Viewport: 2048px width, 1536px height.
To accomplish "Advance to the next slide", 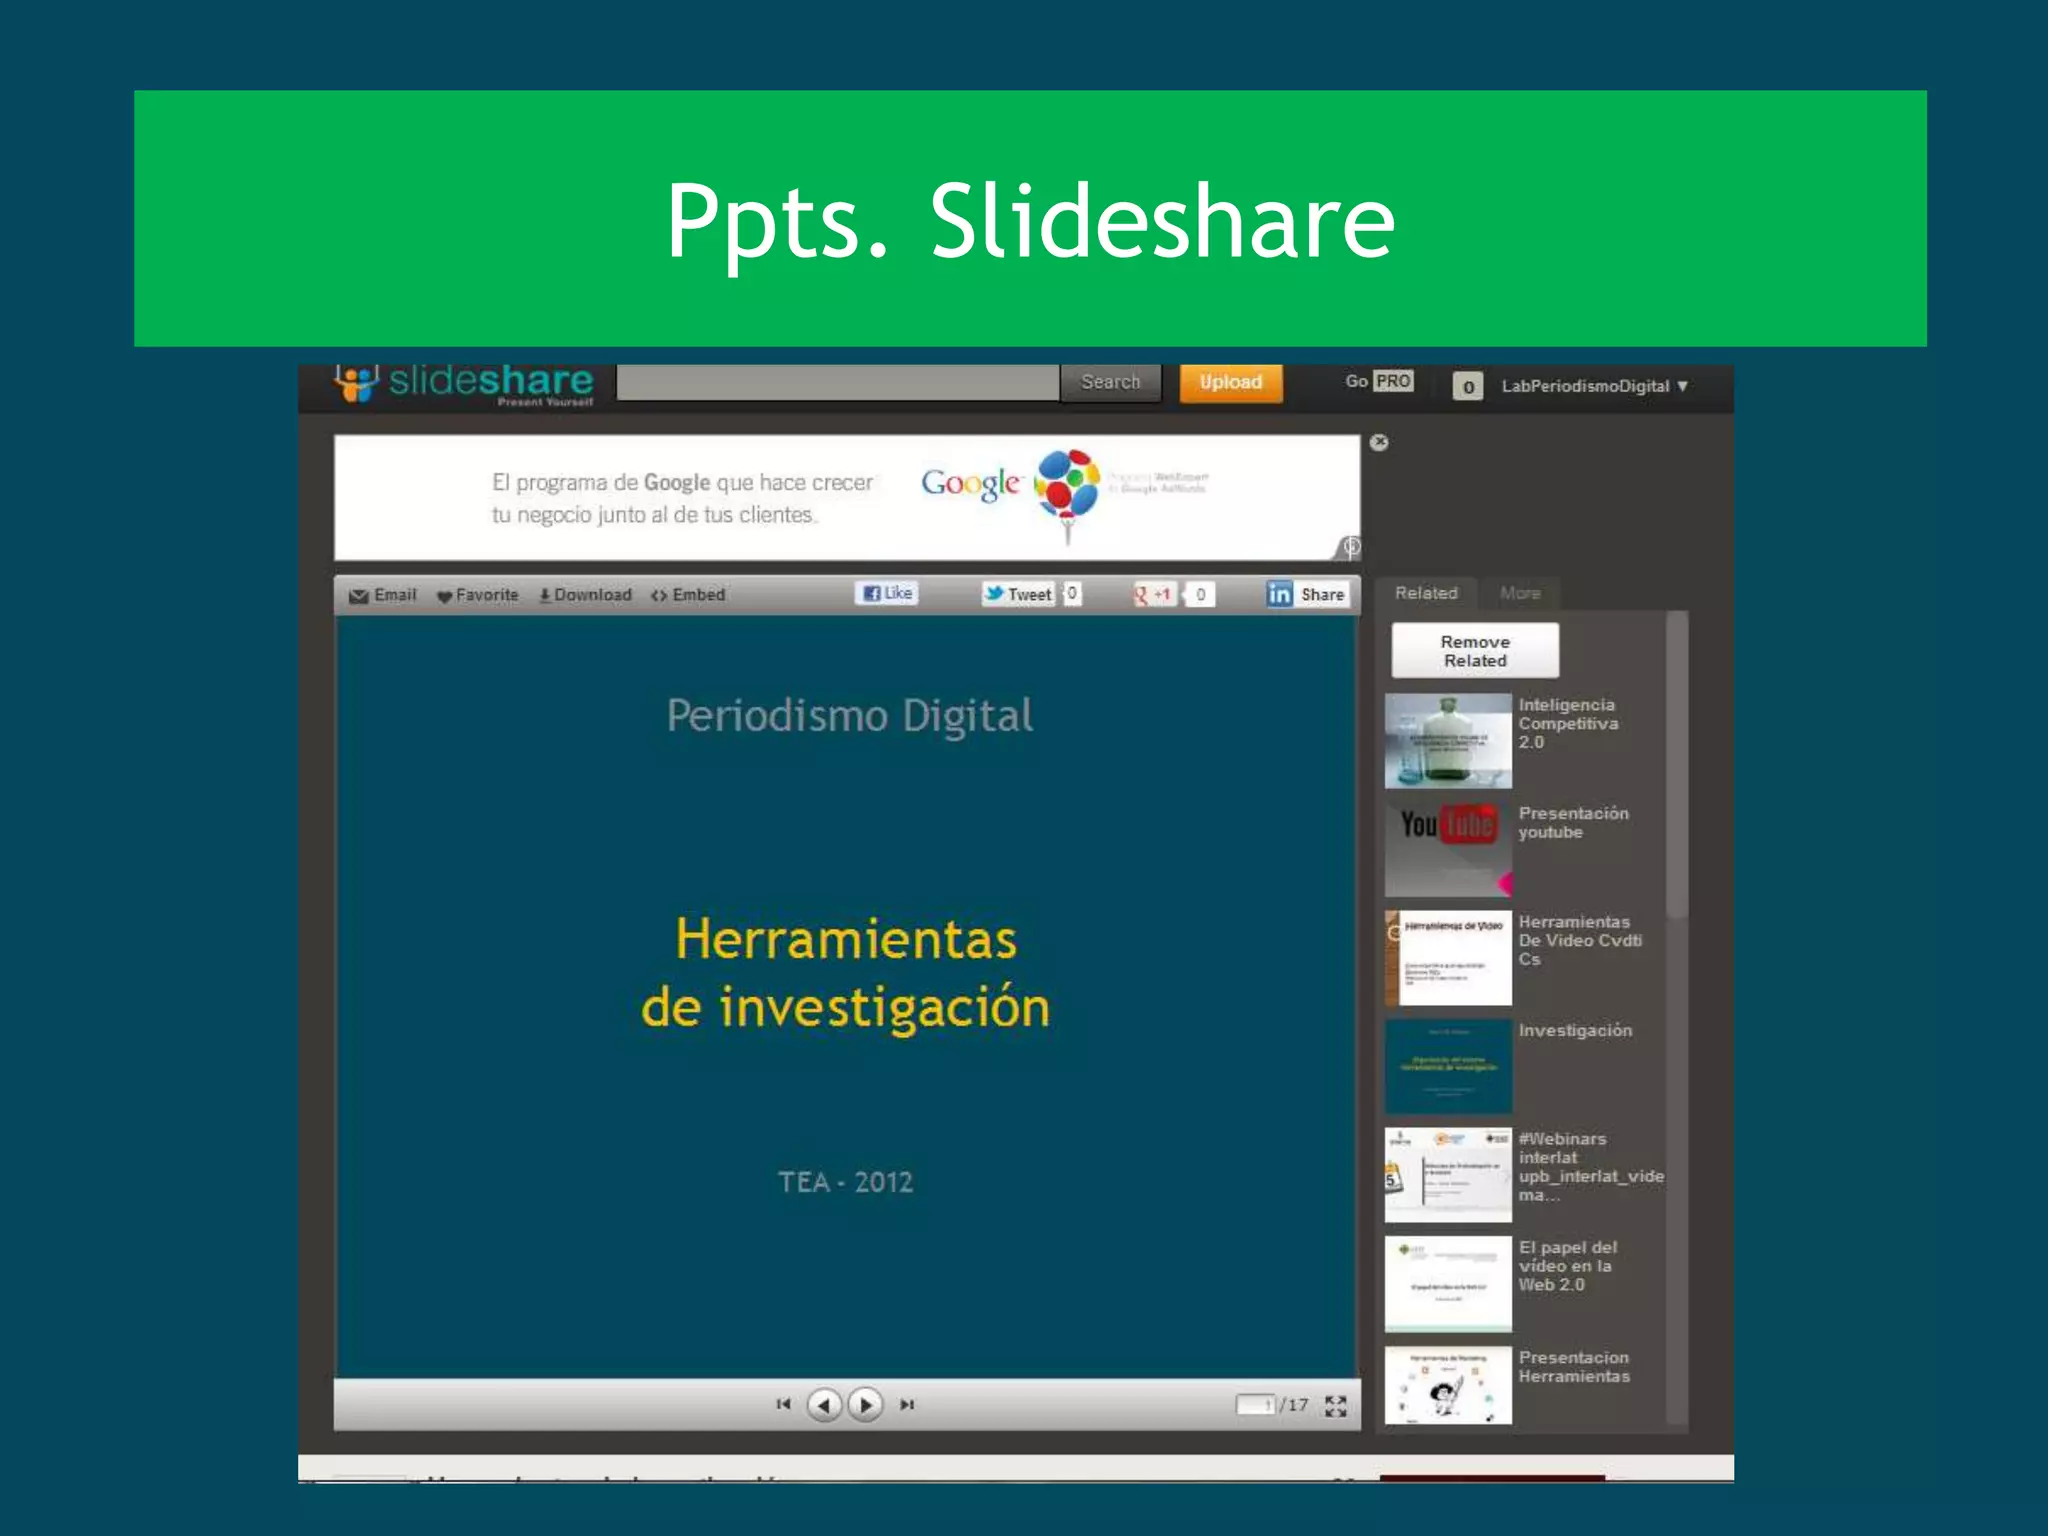I will tap(865, 1405).
